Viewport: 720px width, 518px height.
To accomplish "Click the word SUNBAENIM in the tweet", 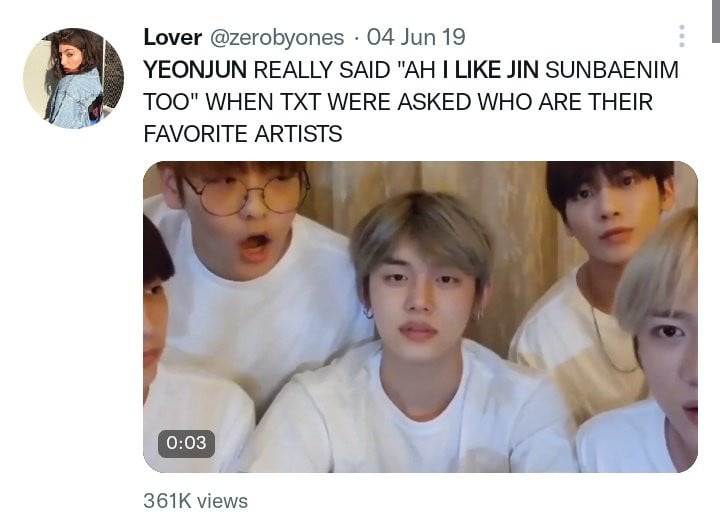I will pyautogui.click(x=612, y=70).
